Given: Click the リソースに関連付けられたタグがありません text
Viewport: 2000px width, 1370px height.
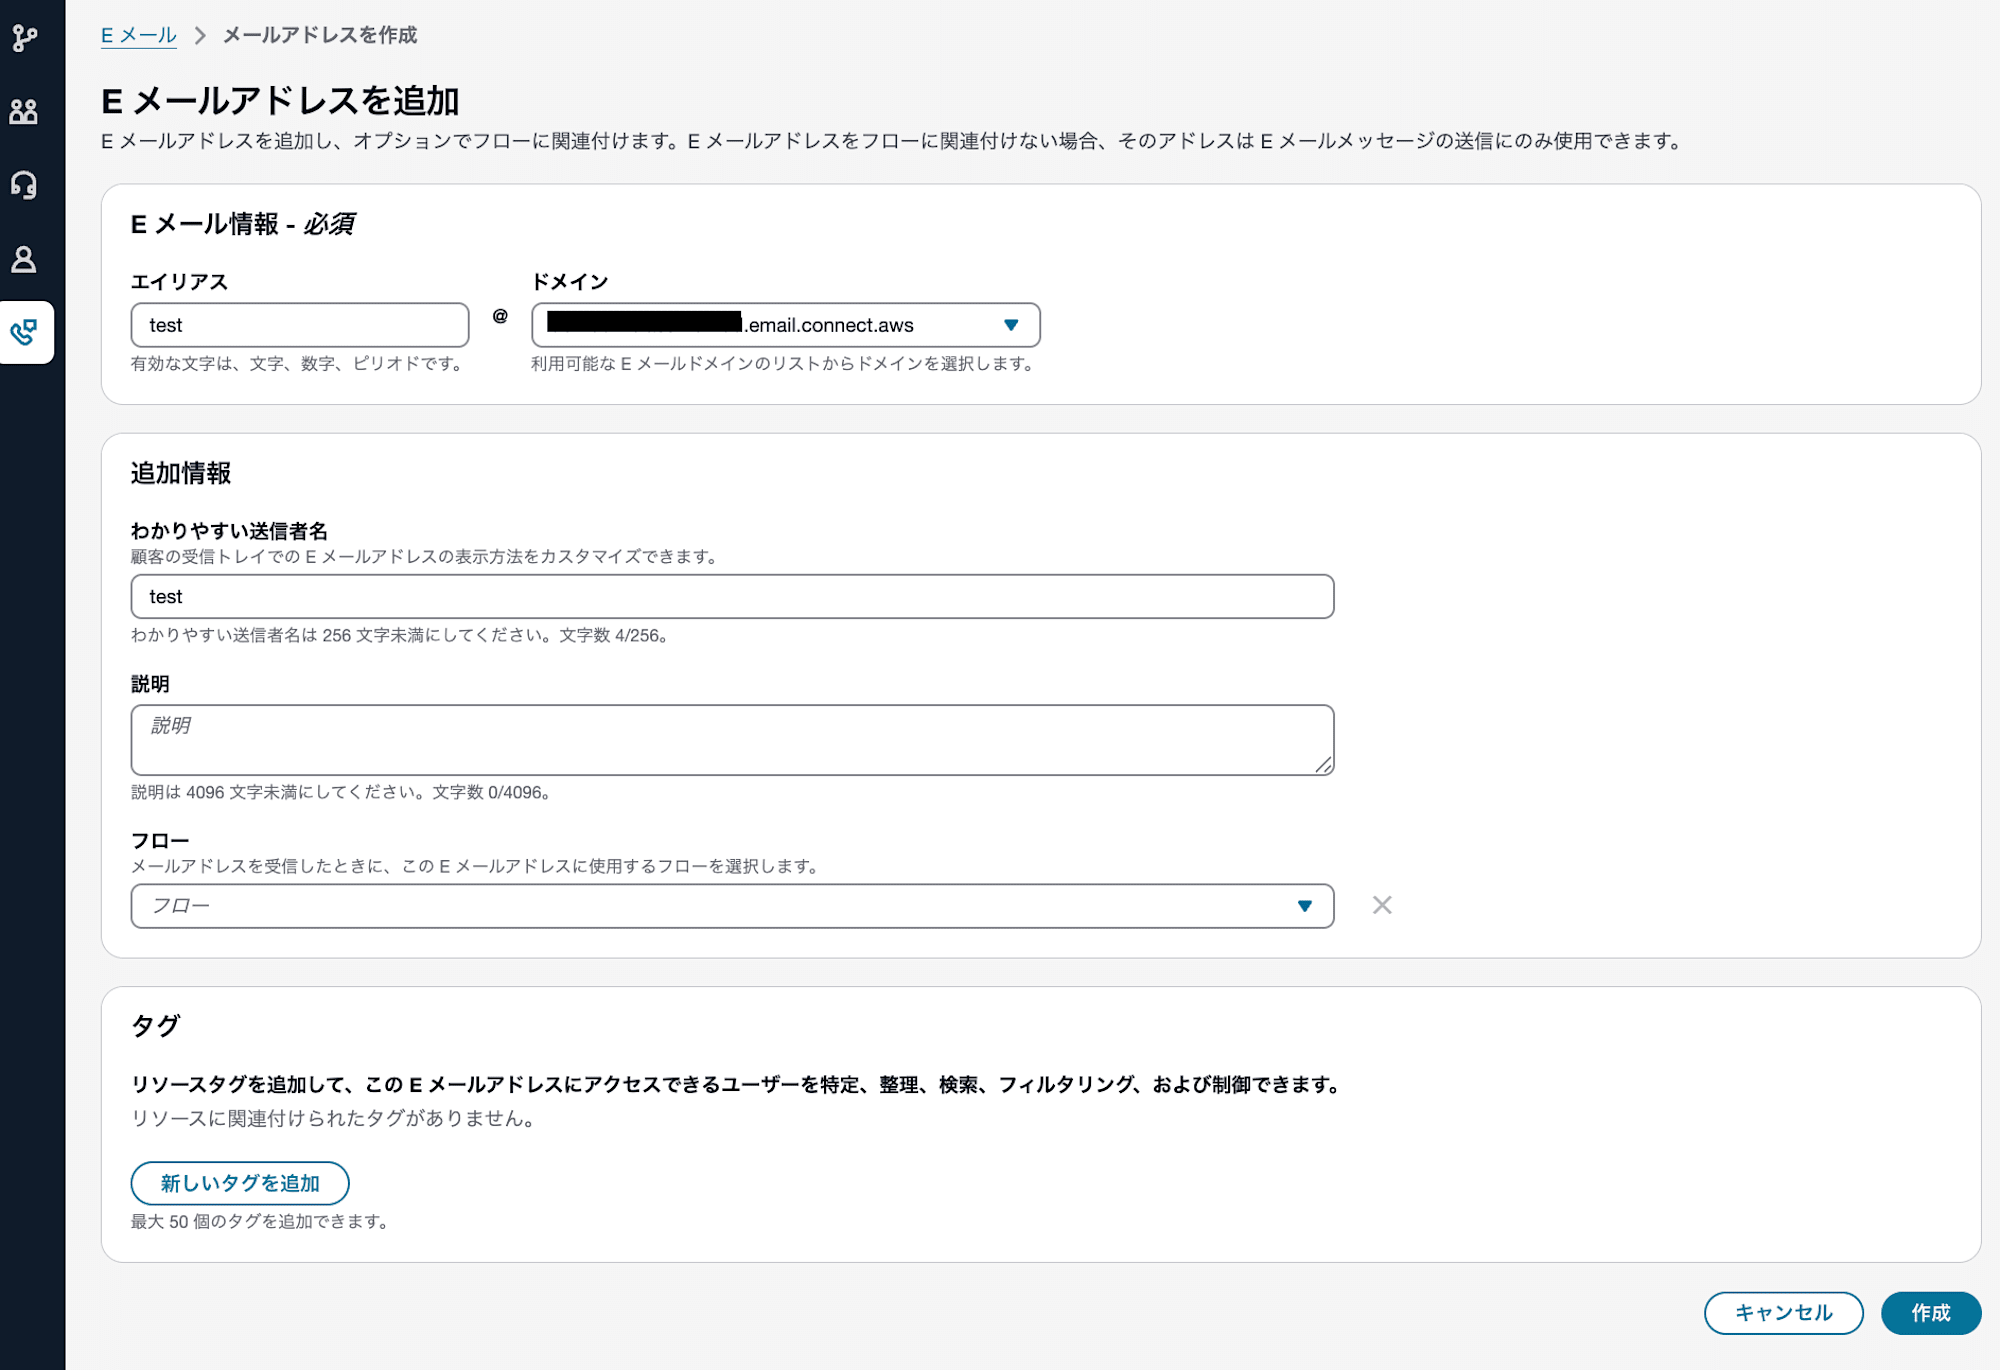Looking at the screenshot, I should tap(336, 1118).
